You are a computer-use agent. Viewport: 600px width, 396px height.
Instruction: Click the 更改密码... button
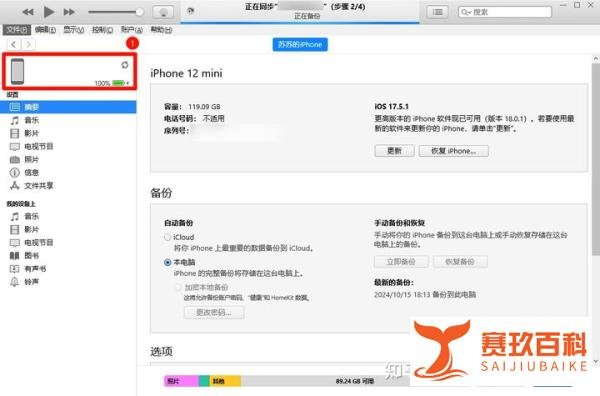(x=214, y=313)
